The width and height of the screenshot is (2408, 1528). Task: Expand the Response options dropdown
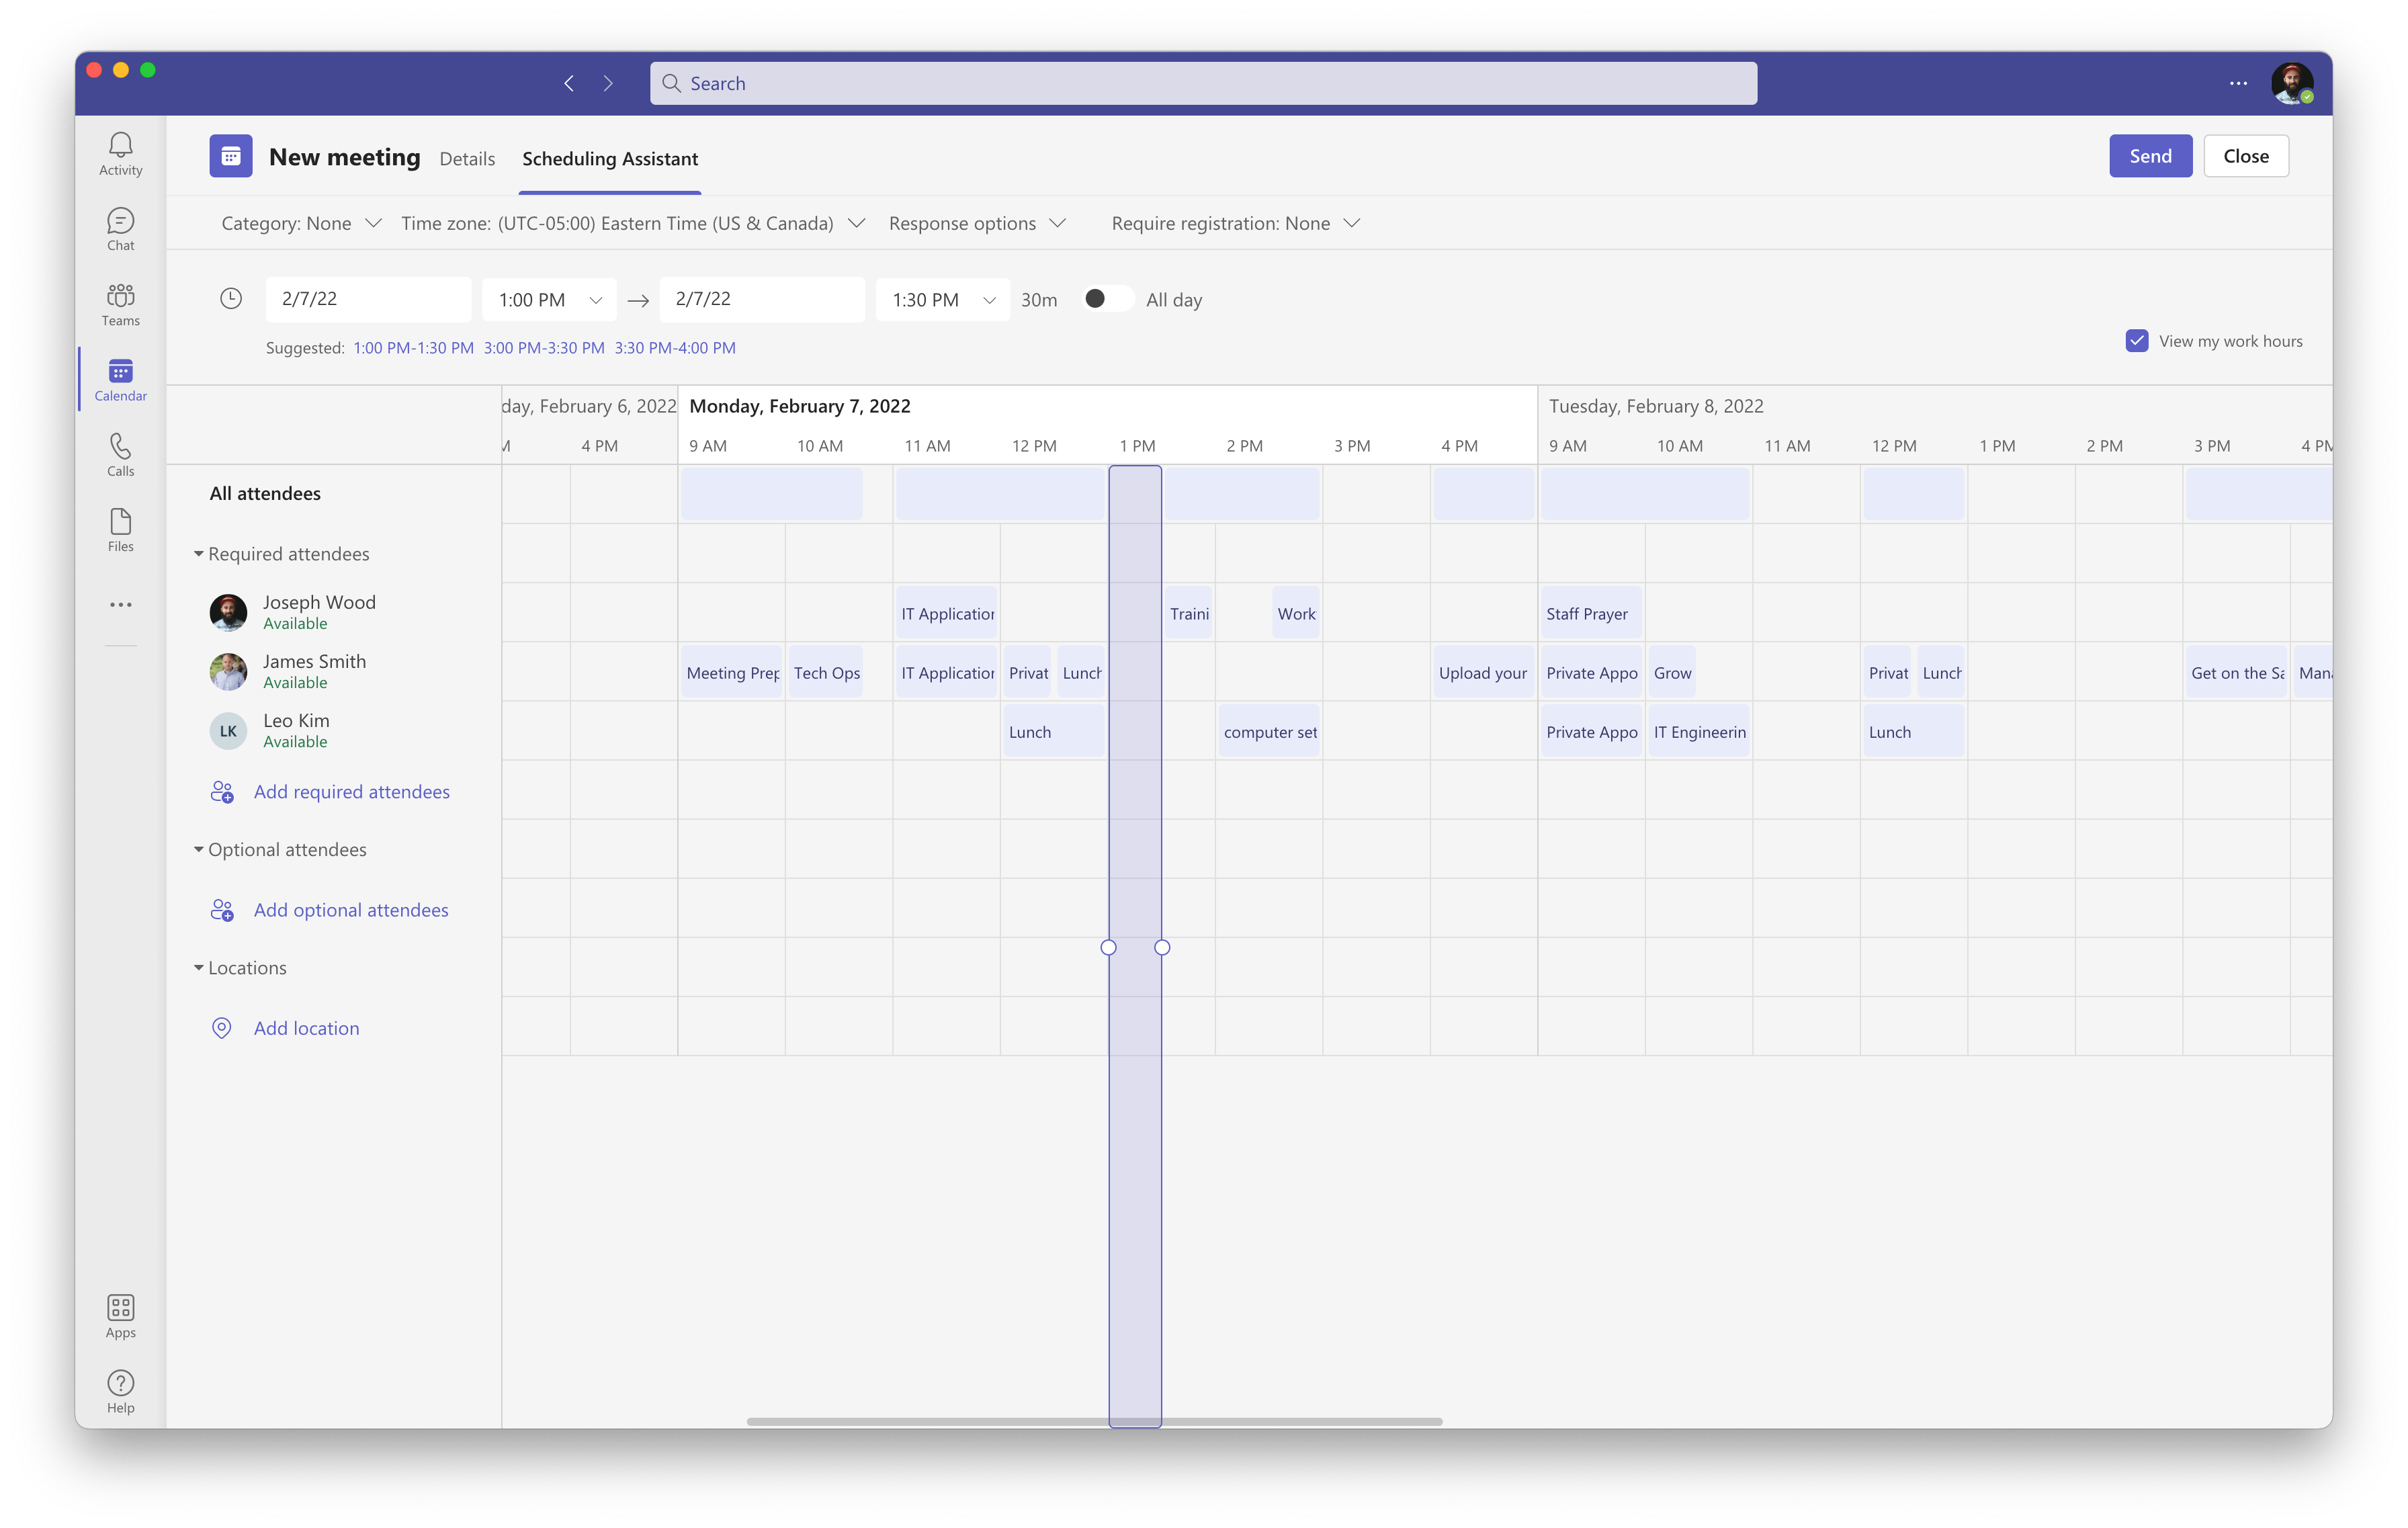click(x=978, y=223)
